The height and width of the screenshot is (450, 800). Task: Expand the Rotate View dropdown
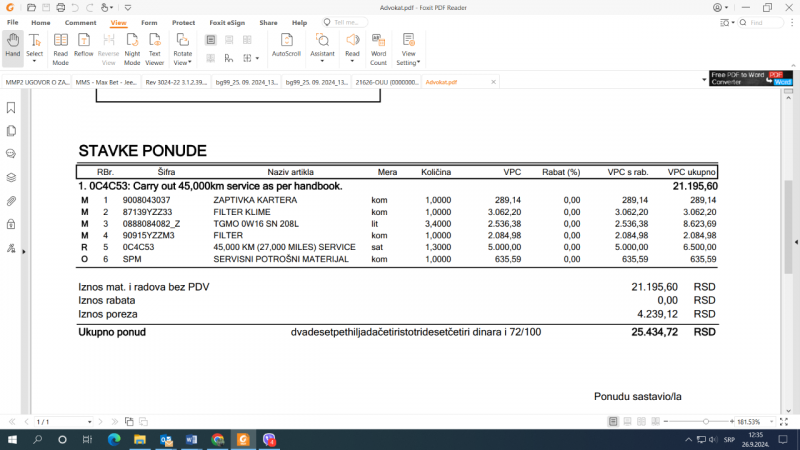(x=182, y=49)
